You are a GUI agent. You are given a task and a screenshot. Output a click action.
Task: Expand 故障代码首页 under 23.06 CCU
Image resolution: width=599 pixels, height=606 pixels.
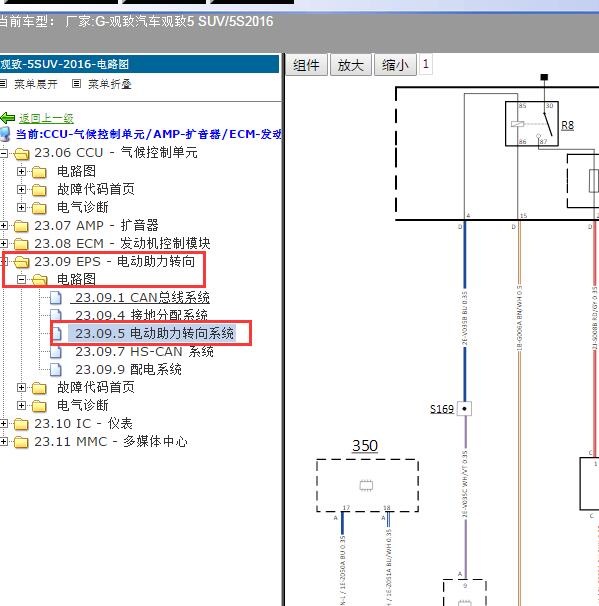coord(22,189)
